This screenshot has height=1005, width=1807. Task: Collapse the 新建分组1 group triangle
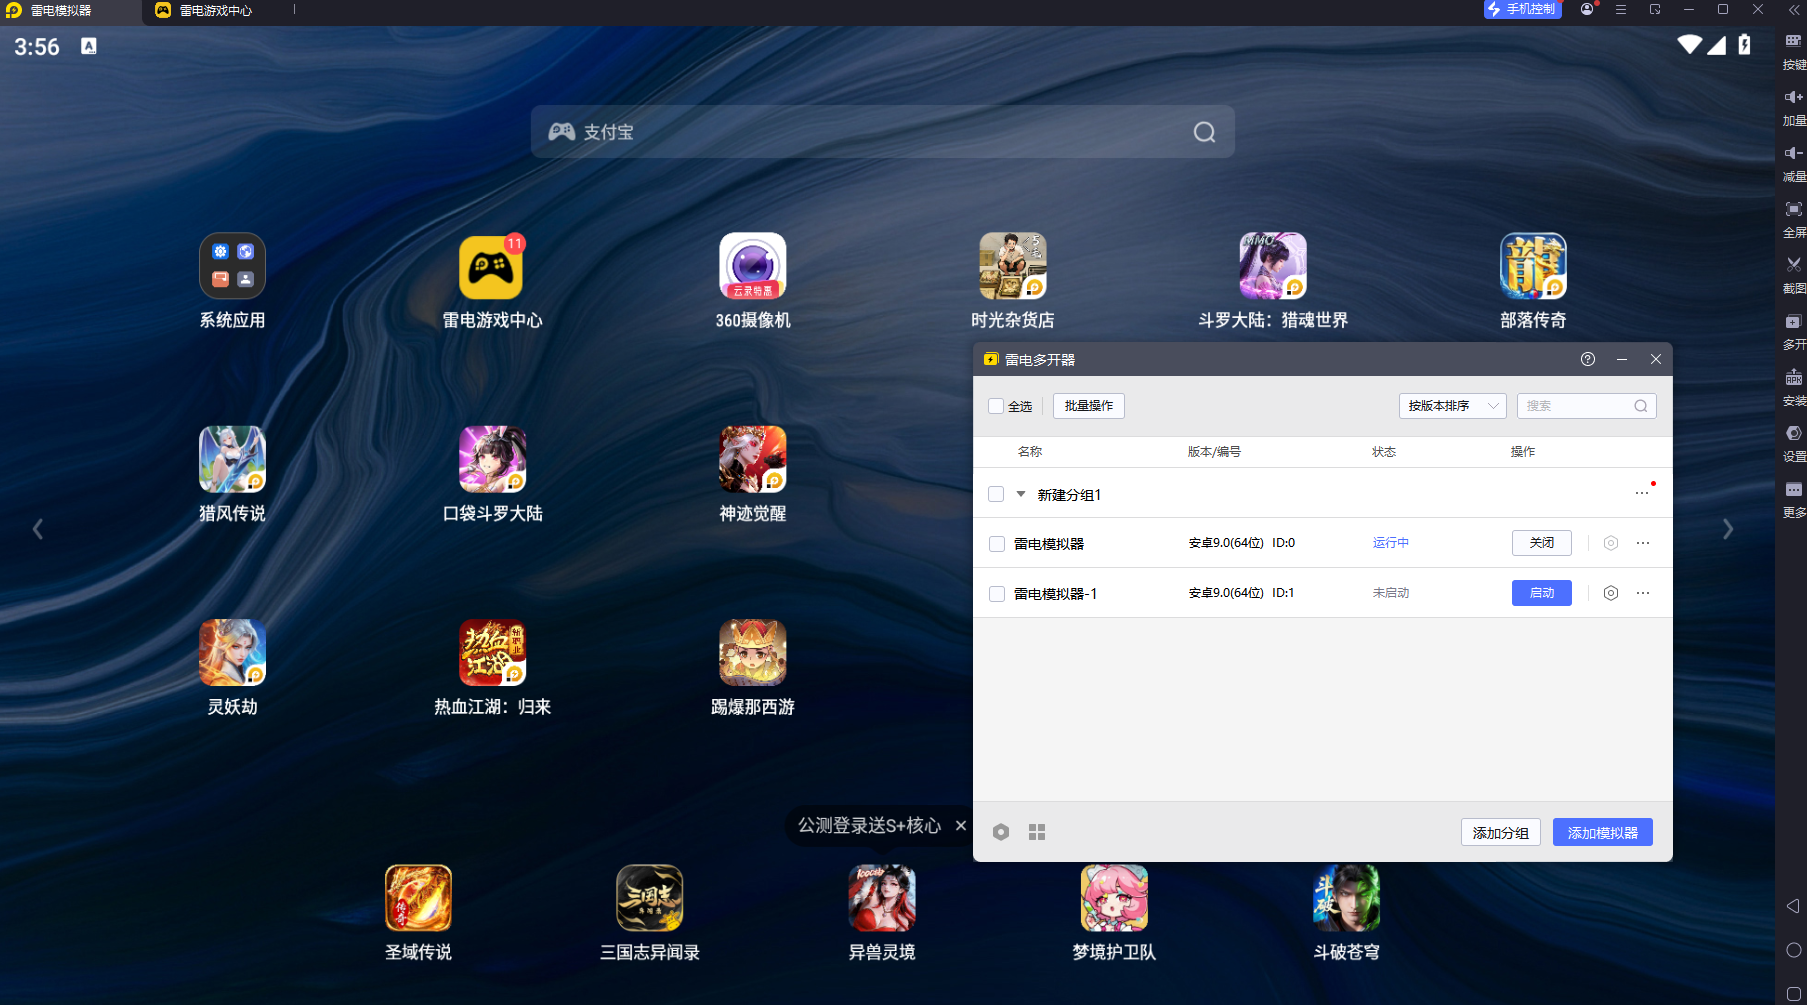1021,494
